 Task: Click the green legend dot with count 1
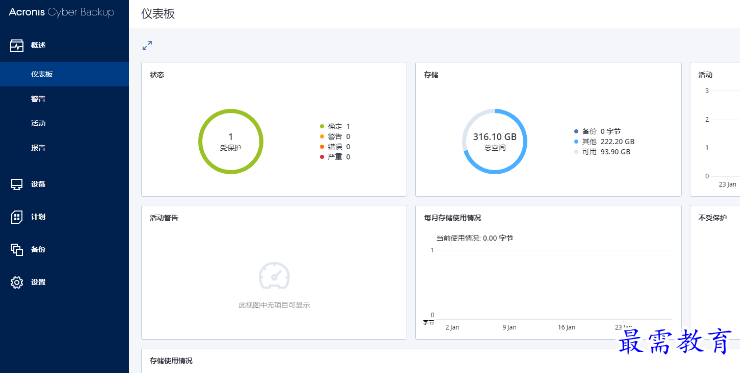pos(322,127)
